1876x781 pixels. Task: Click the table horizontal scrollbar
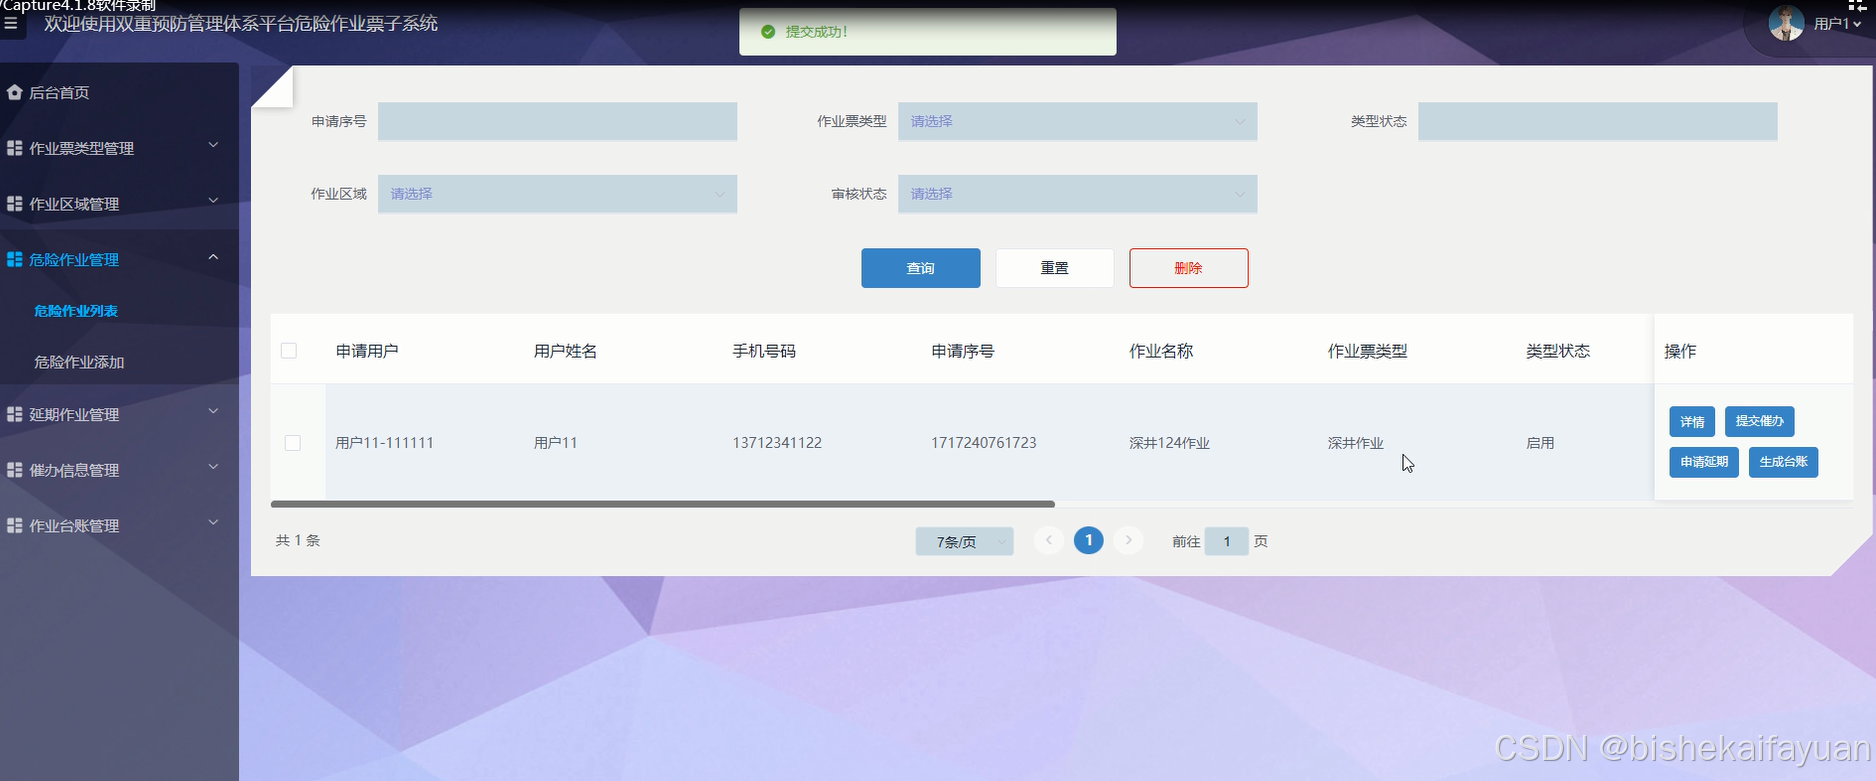click(x=662, y=504)
